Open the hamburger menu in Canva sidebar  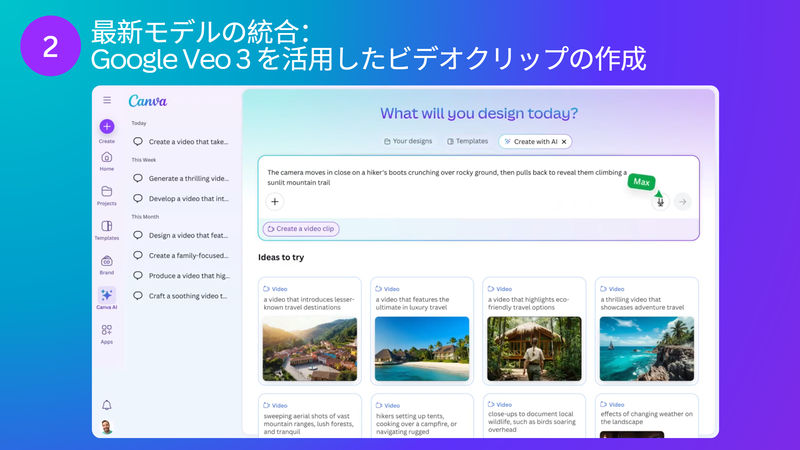(x=107, y=100)
